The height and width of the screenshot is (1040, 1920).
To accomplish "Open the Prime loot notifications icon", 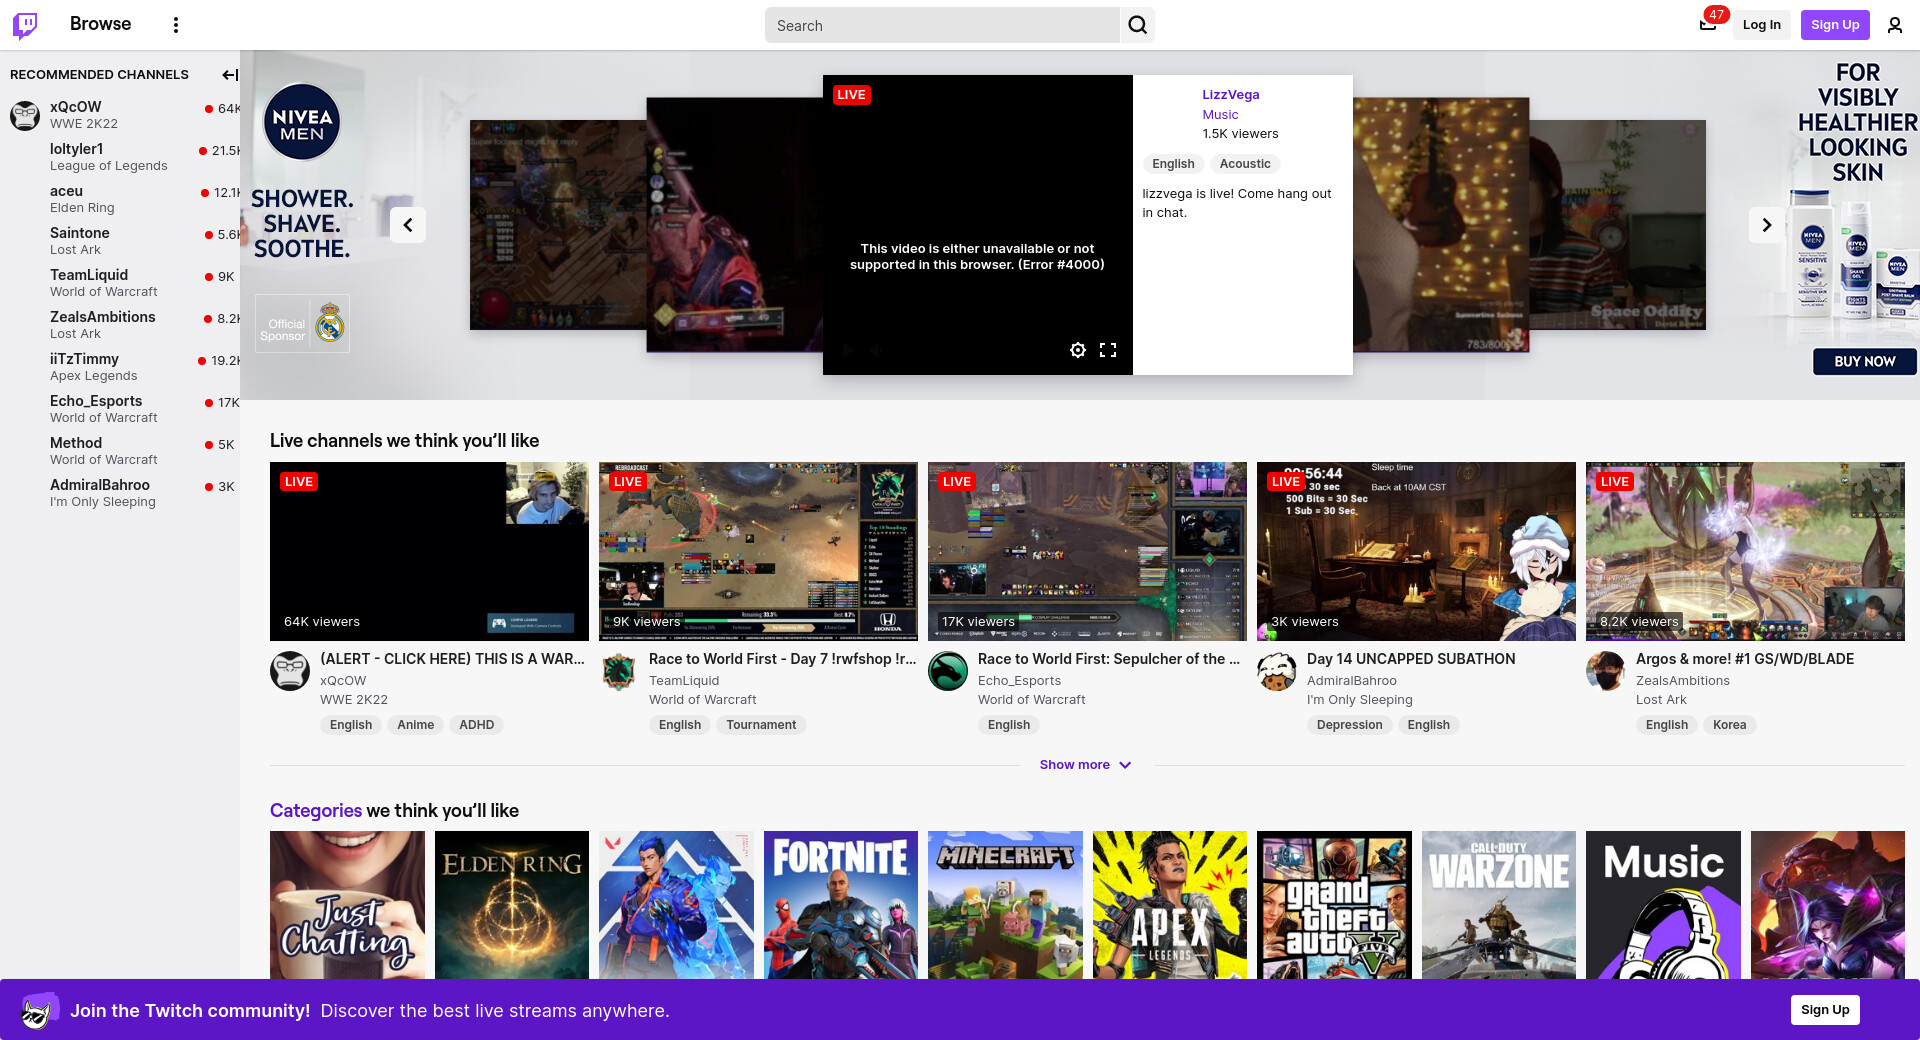I will coord(1708,25).
